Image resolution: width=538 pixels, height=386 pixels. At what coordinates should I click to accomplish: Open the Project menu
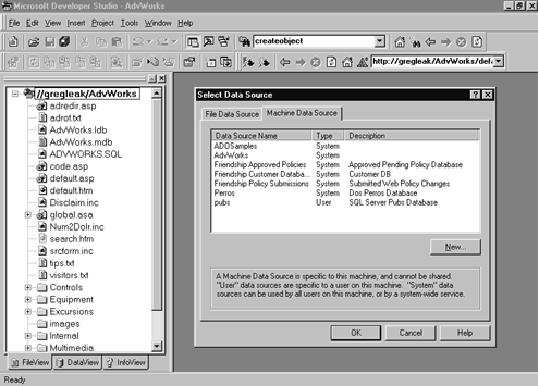[102, 23]
